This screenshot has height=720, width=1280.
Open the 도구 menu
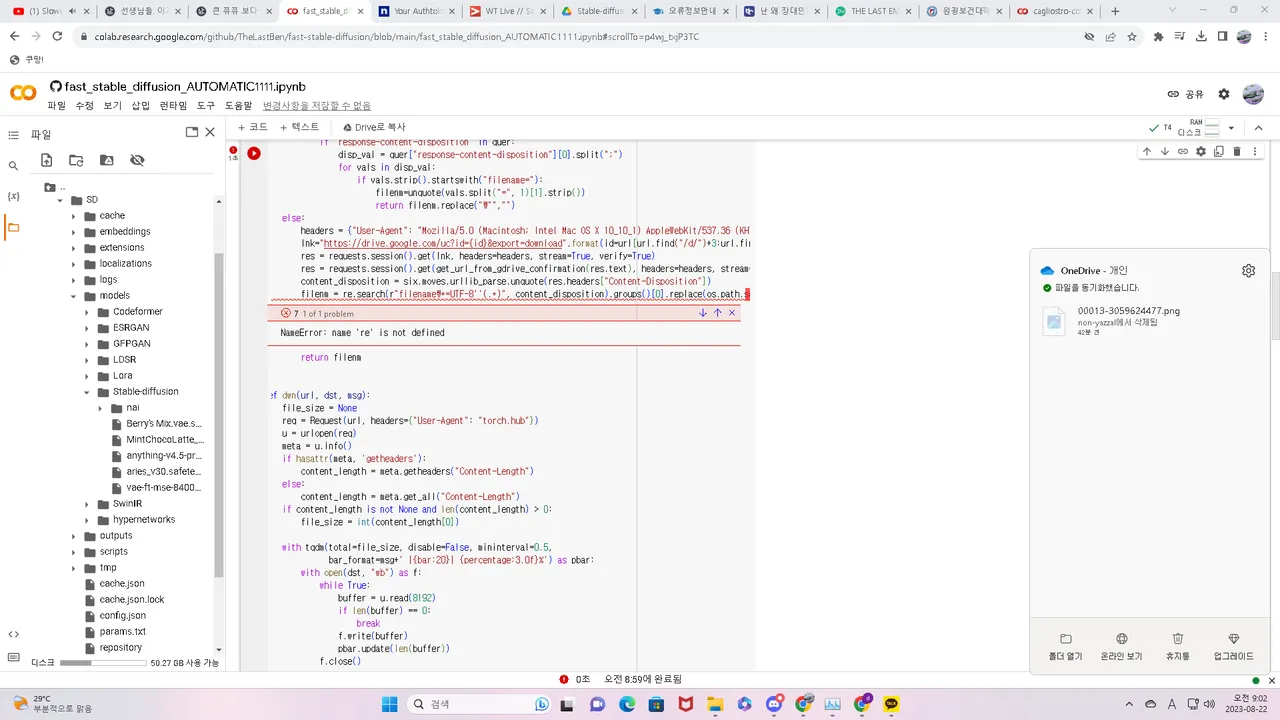205,106
